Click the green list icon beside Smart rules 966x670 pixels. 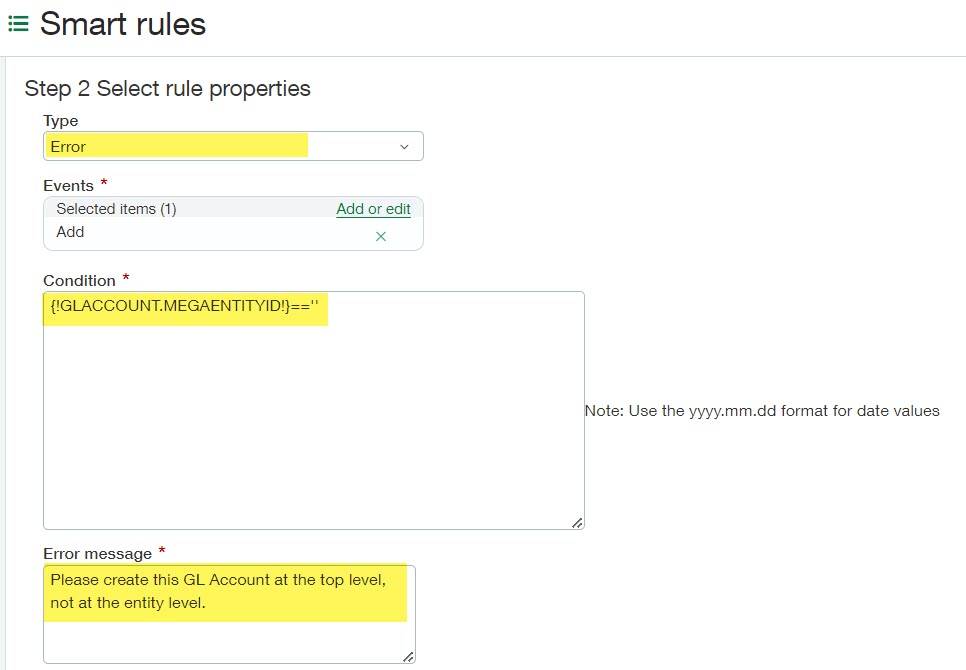click(x=19, y=23)
